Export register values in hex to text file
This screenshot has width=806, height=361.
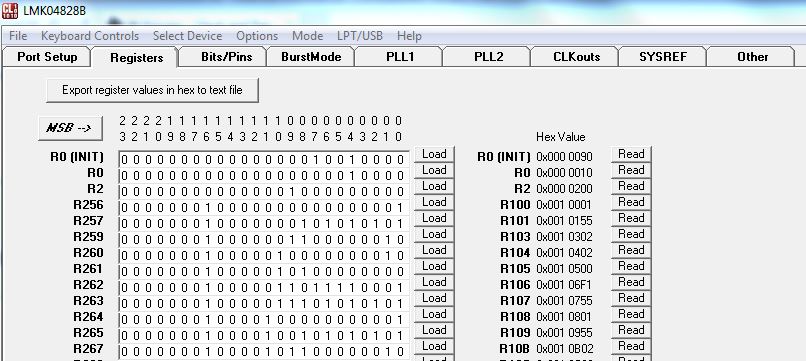point(152,90)
